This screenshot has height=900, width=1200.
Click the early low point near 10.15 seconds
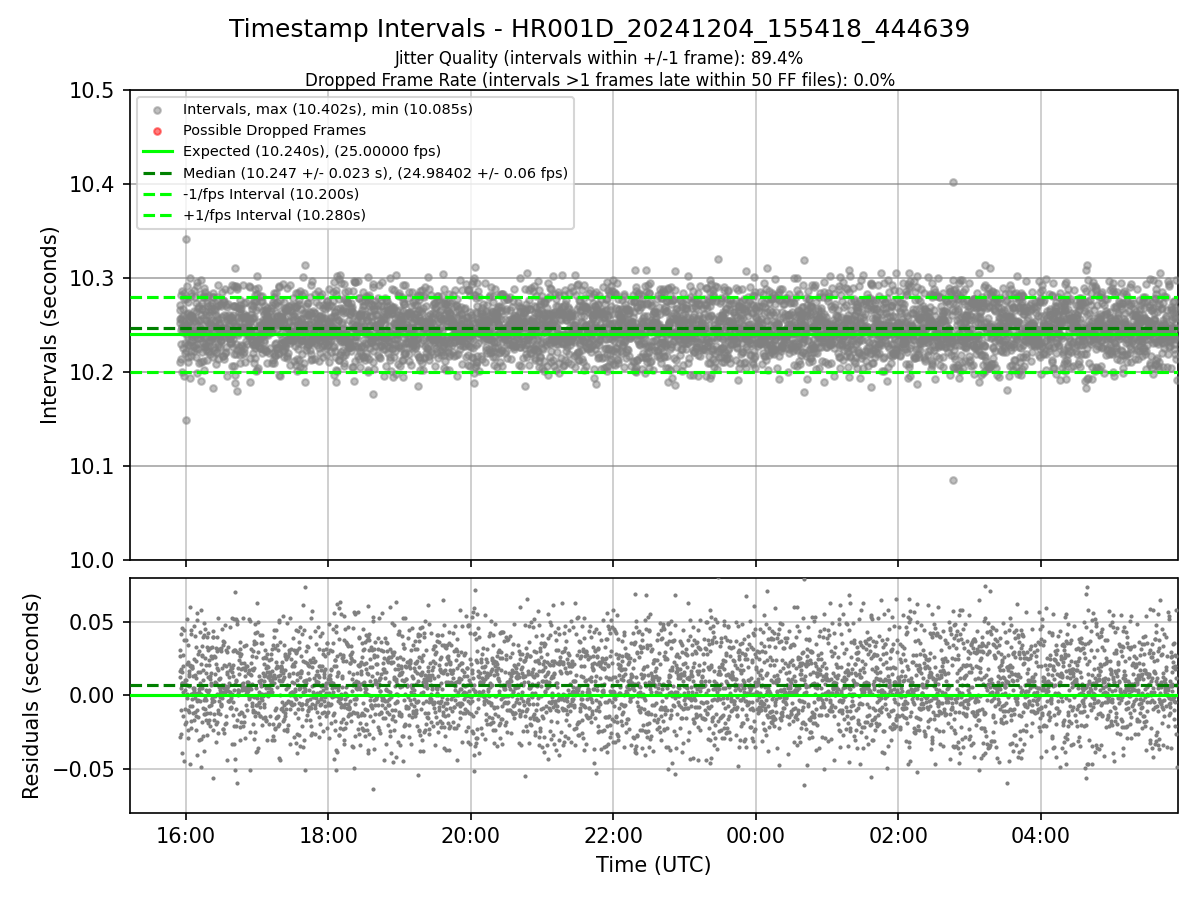[186, 420]
